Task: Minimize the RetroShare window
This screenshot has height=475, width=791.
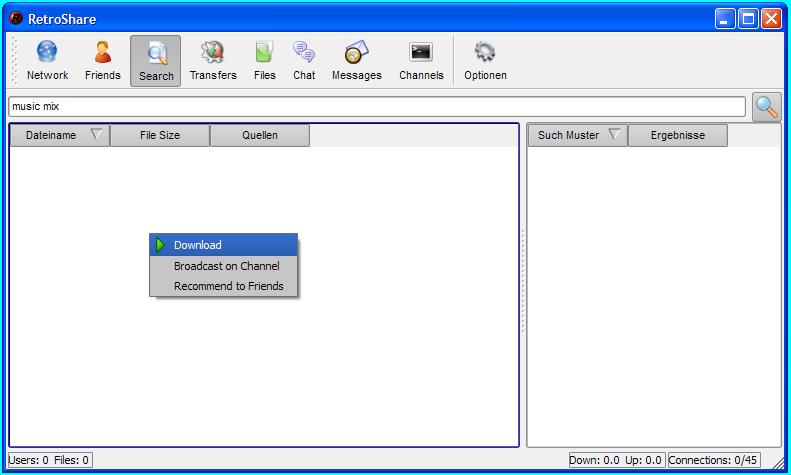Action: (724, 19)
